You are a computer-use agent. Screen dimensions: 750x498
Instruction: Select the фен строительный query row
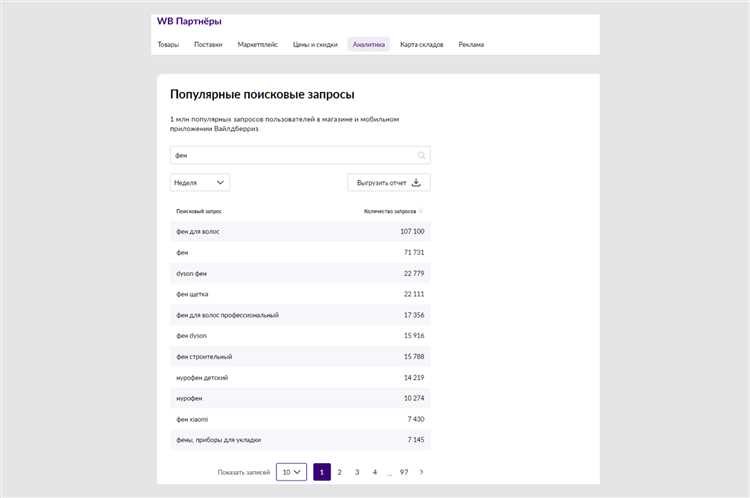coord(300,356)
